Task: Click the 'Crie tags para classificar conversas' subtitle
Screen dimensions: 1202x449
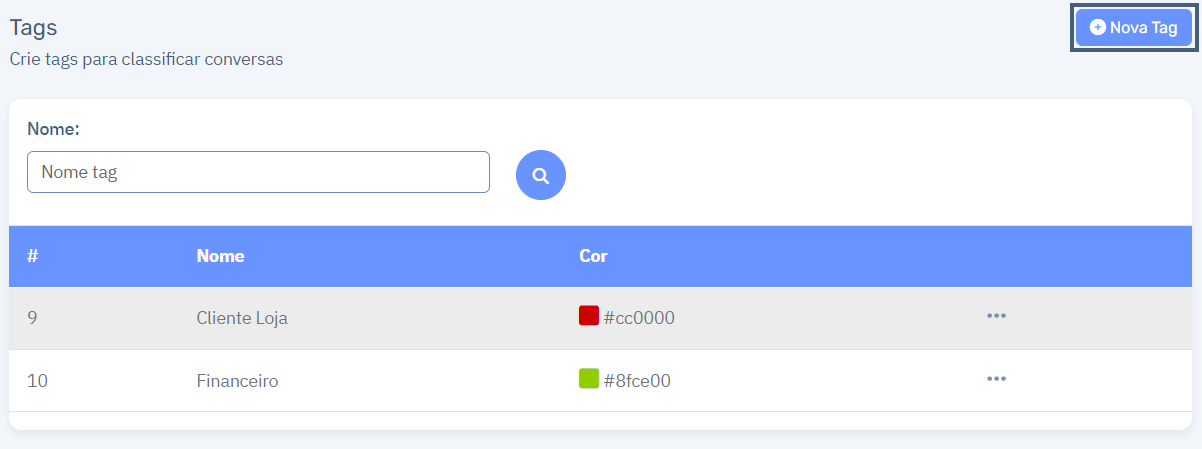Action: click(146, 59)
